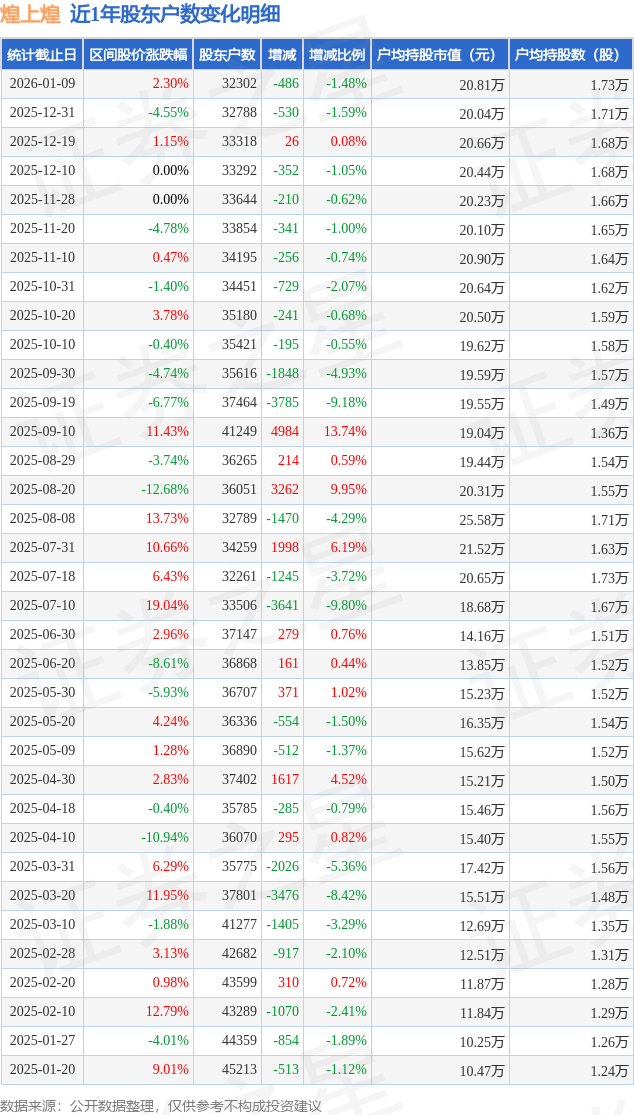Screen dimensions: 634x1115
Task: Select the 增减 column header
Action: click(x=282, y=55)
